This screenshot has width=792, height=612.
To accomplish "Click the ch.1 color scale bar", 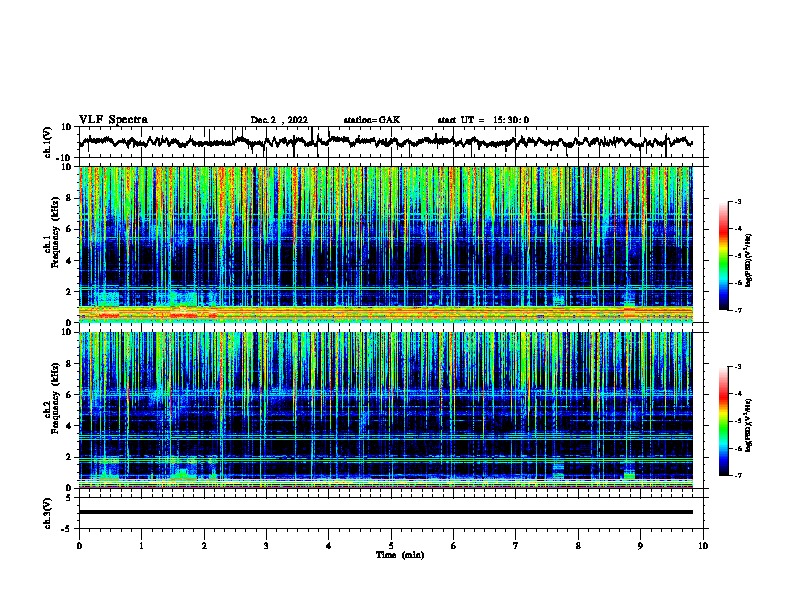I will point(724,256).
